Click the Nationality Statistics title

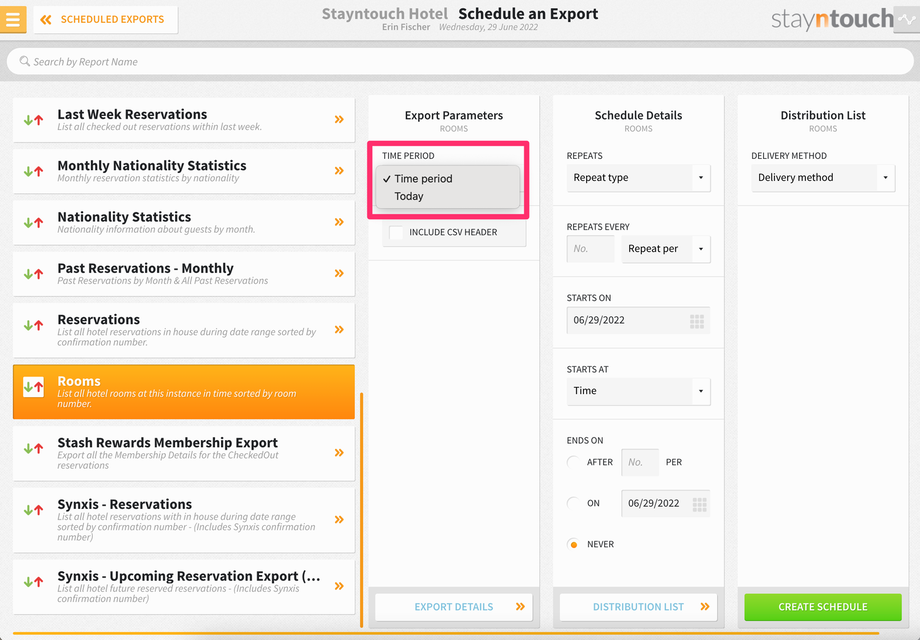pyautogui.click(x=124, y=216)
